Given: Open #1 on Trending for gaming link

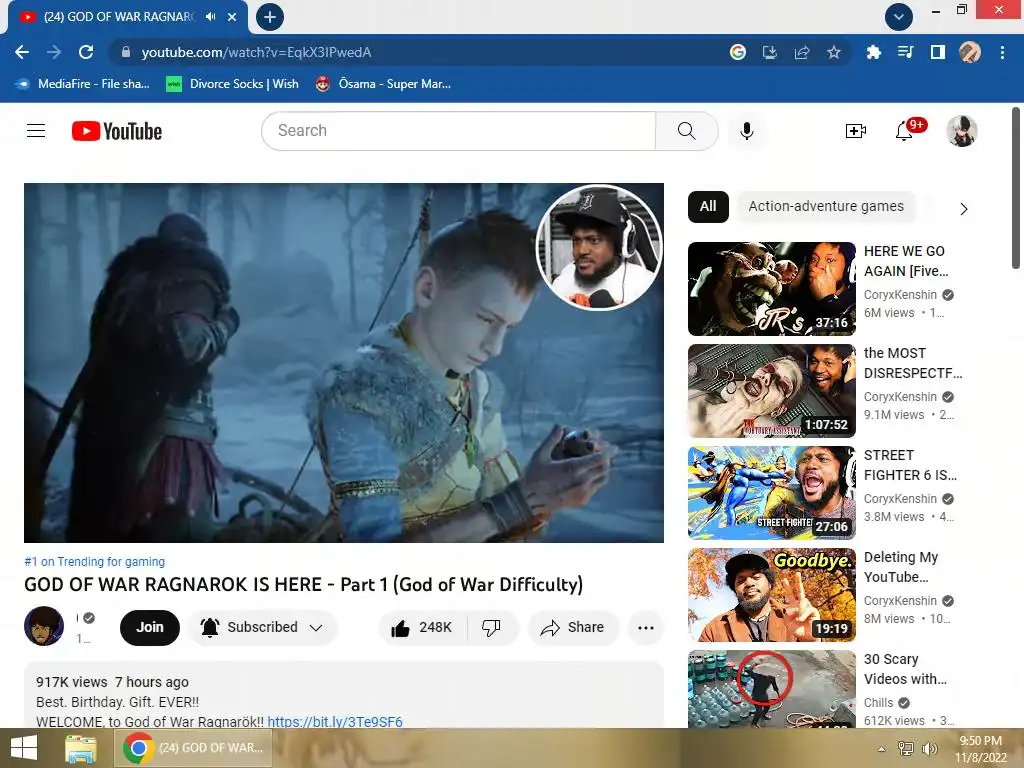Looking at the screenshot, I should [x=95, y=562].
